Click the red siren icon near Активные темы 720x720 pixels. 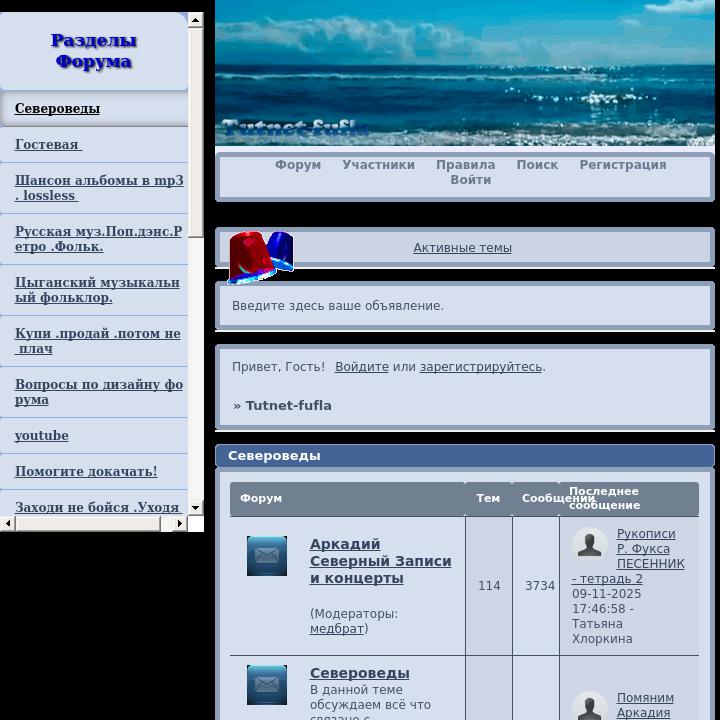[x=260, y=255]
